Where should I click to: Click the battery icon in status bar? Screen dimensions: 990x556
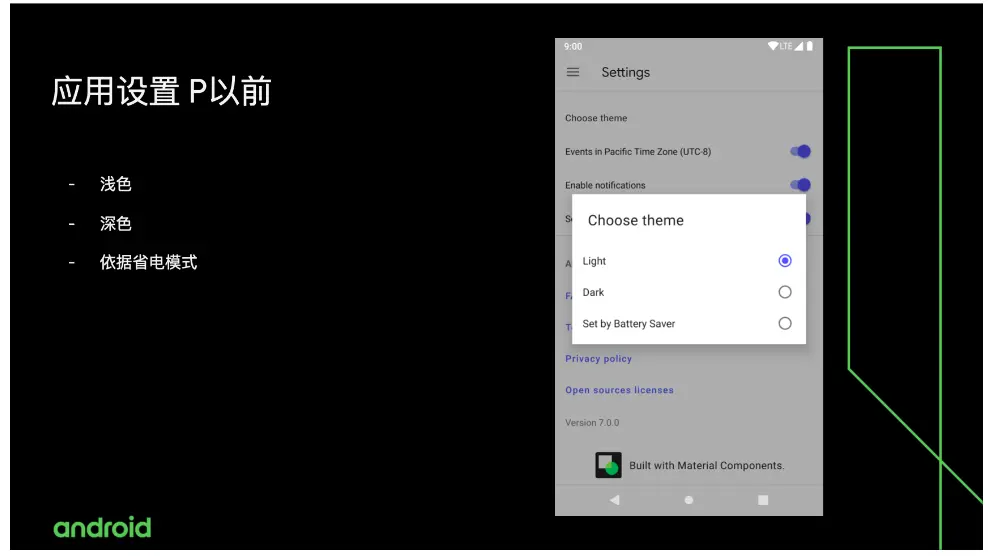tap(809, 46)
